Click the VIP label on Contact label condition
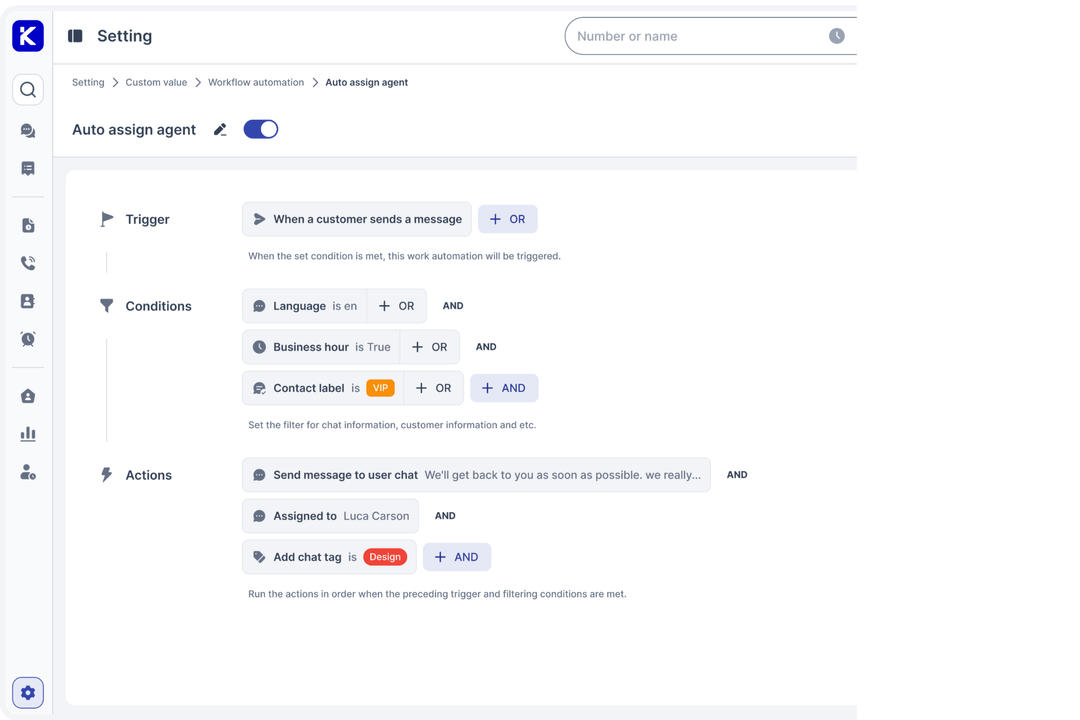 click(x=380, y=387)
